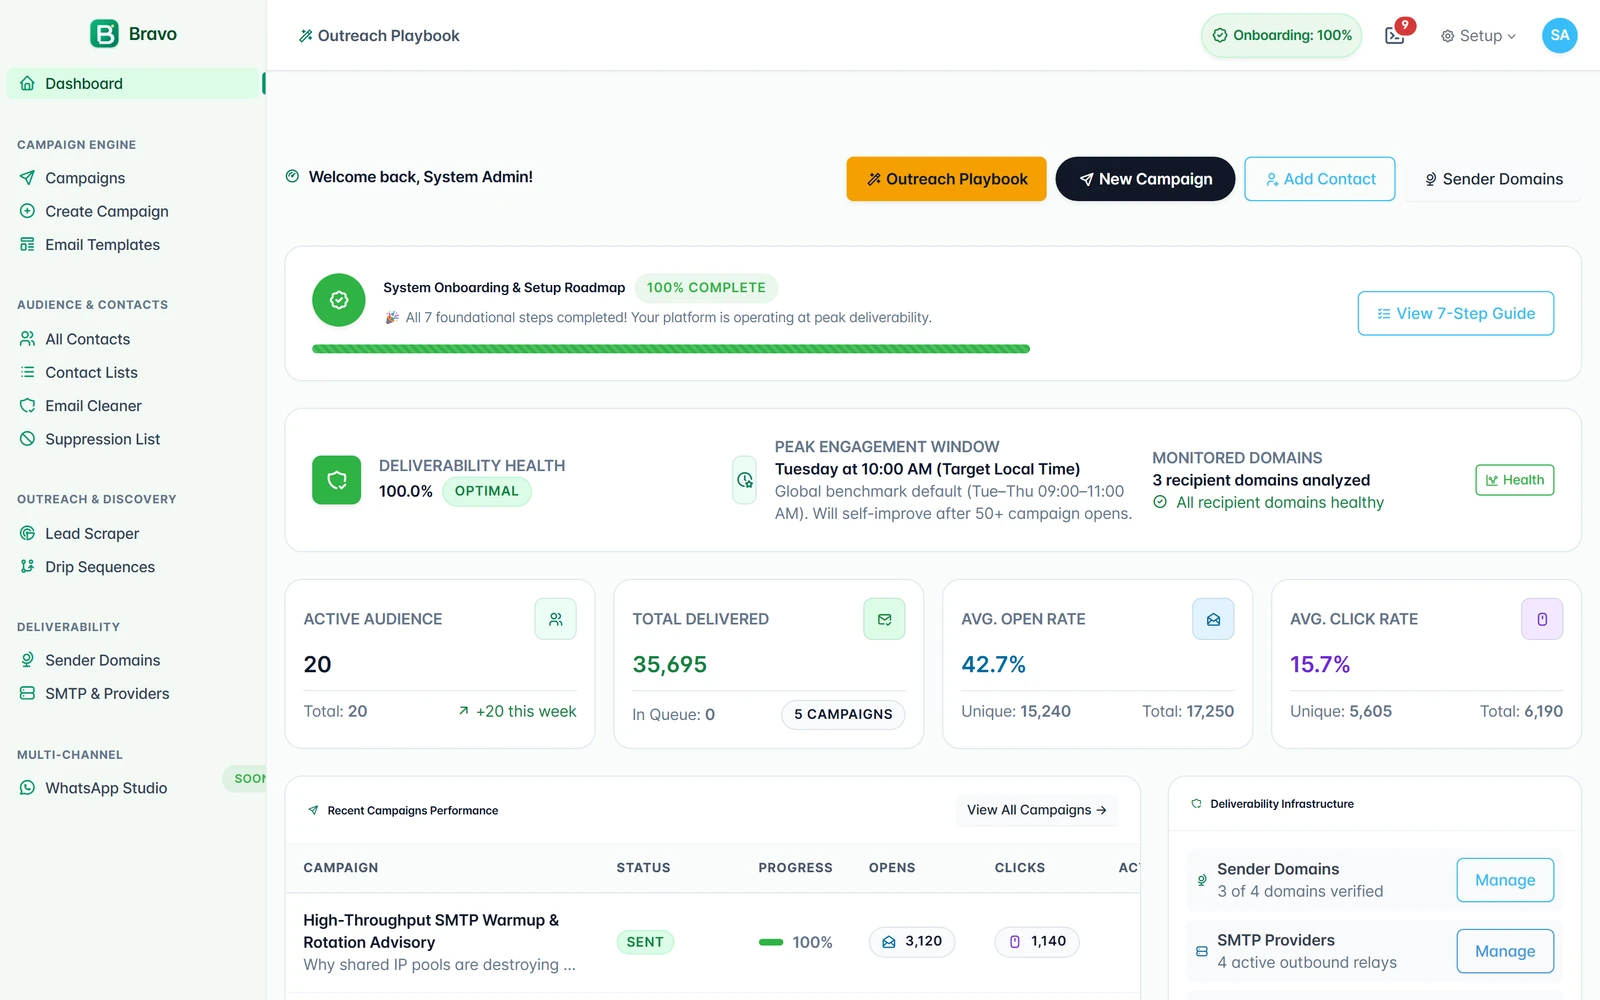Click the green onboarding checkmark badge icon

click(339, 300)
